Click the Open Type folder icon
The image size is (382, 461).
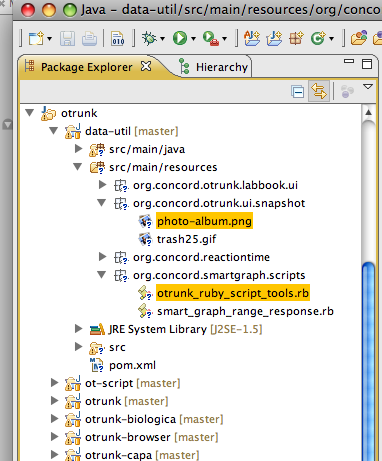click(359, 38)
